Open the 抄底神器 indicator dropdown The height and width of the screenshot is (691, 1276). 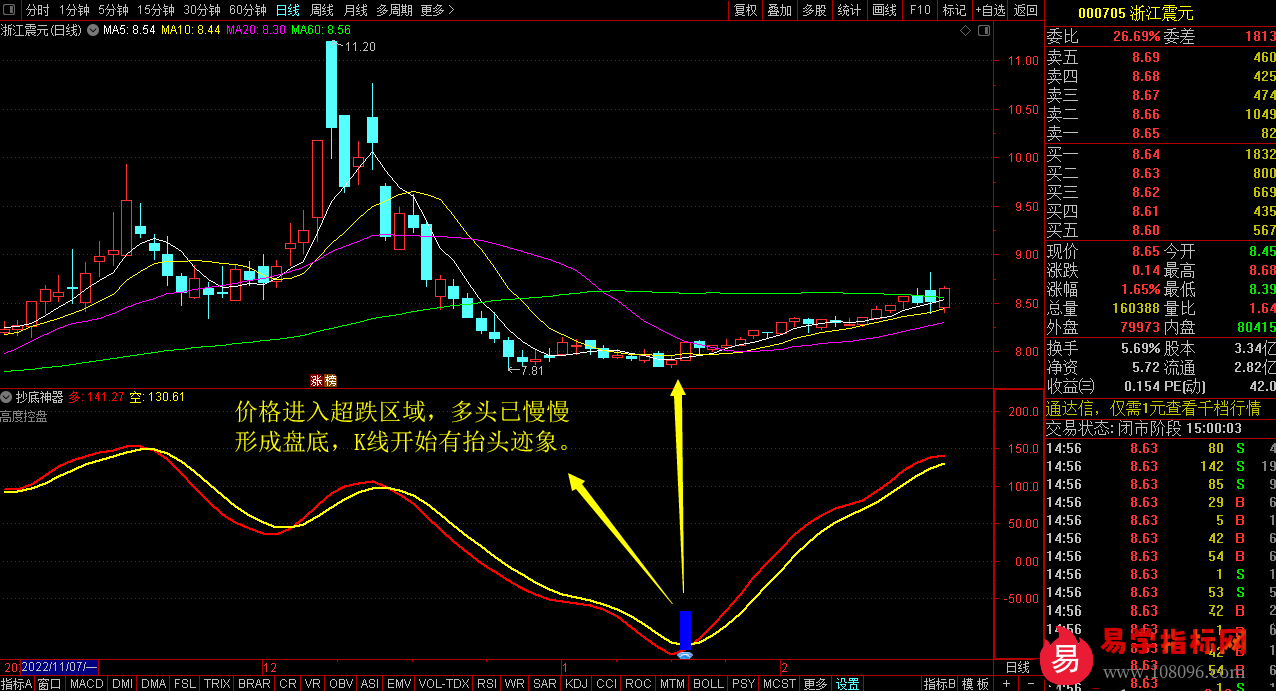(x=7, y=397)
